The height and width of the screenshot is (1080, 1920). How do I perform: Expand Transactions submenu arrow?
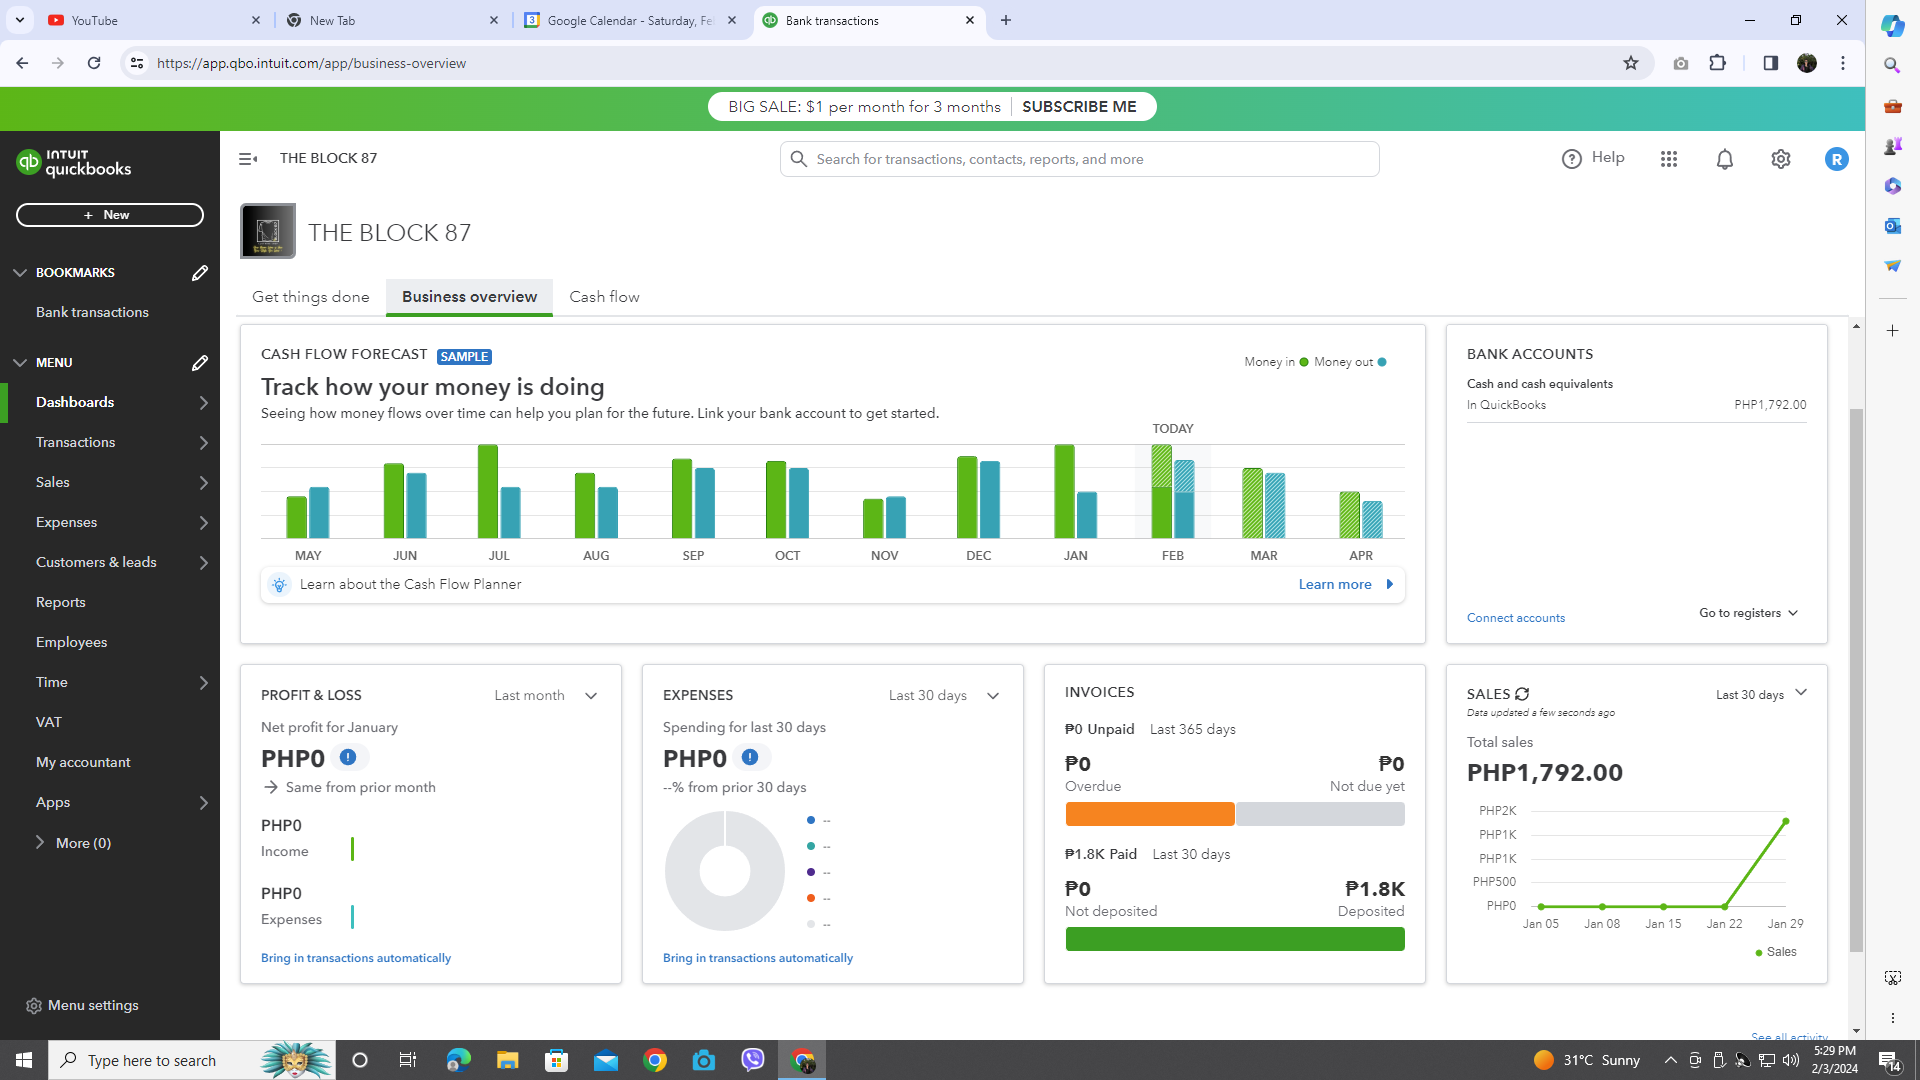203,443
